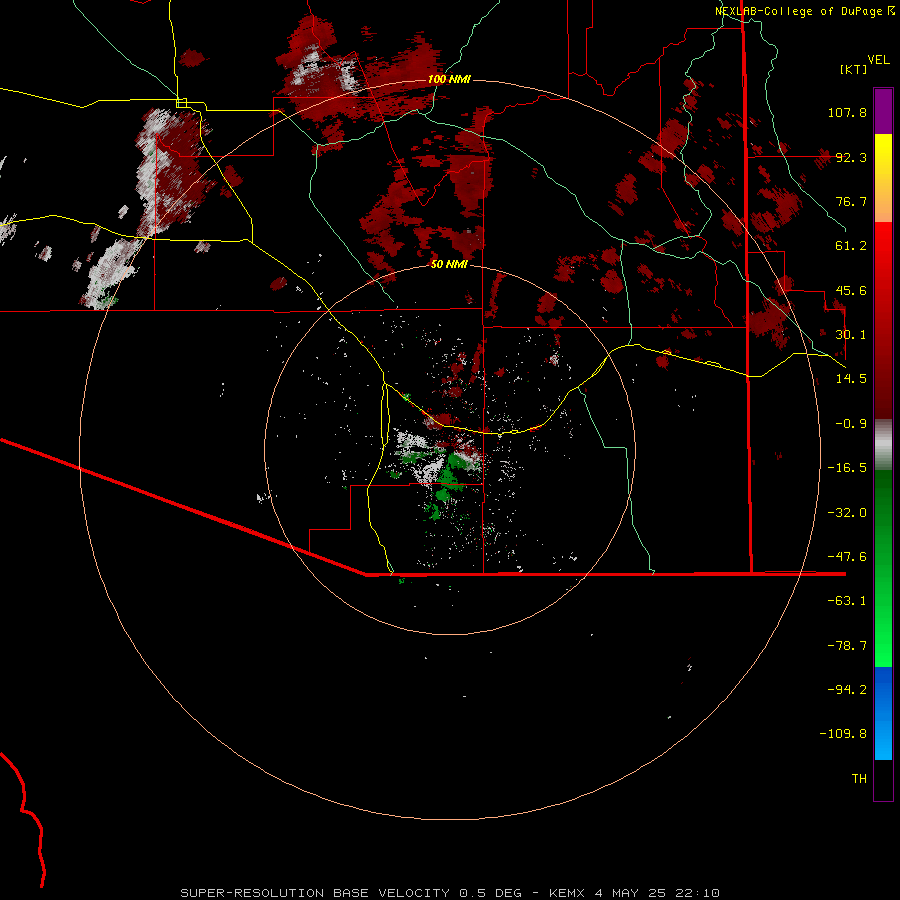The height and width of the screenshot is (900, 900).
Task: Click the '-94.2' scale value
Action: tap(847, 689)
